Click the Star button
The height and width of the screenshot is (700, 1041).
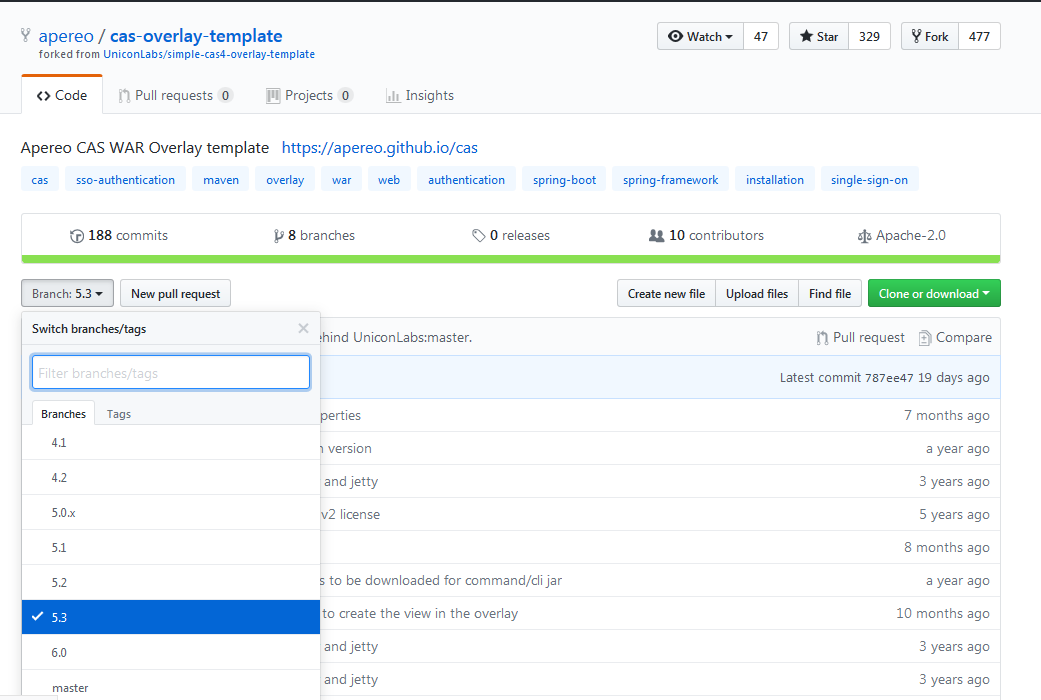tap(819, 37)
